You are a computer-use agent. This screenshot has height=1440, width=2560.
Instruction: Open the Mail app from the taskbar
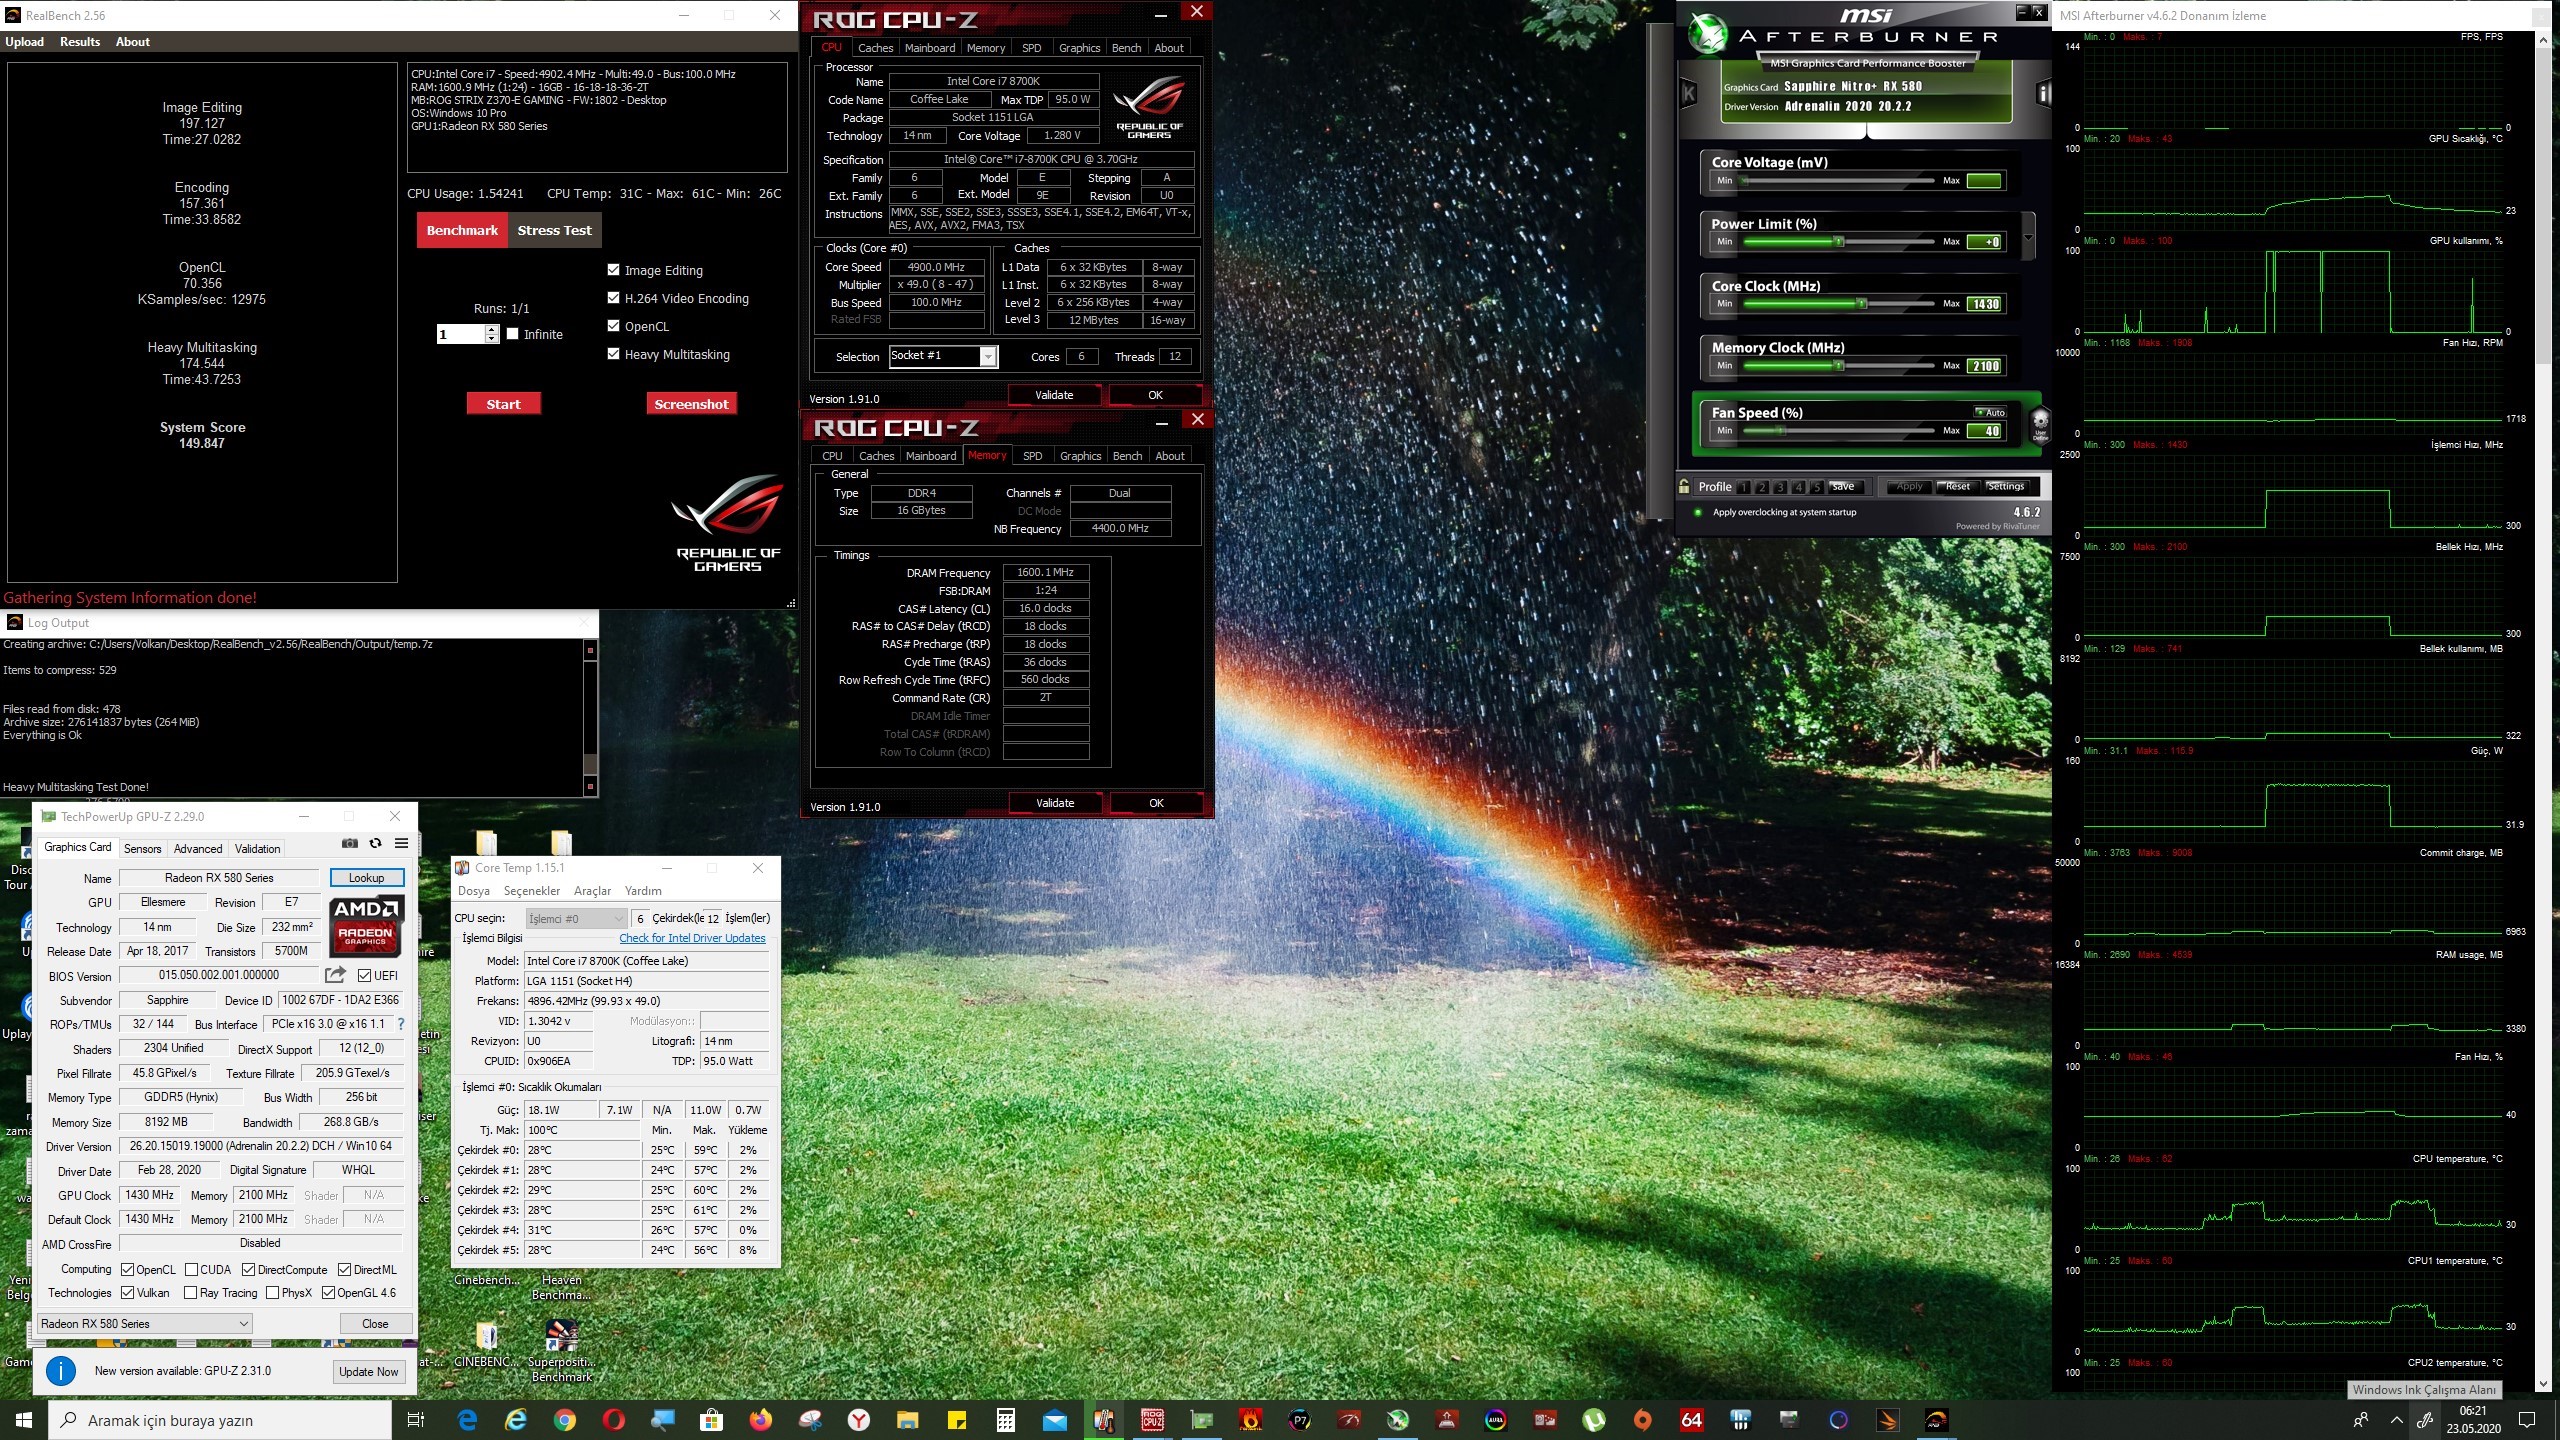point(1055,1420)
